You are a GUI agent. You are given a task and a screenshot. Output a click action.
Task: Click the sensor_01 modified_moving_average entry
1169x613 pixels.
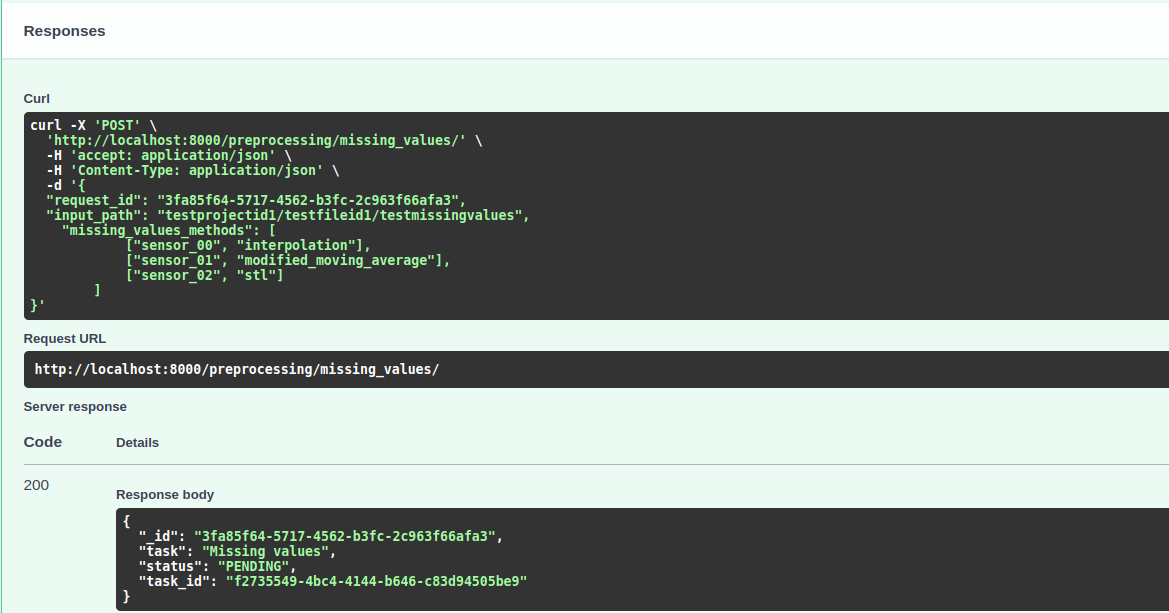288,260
